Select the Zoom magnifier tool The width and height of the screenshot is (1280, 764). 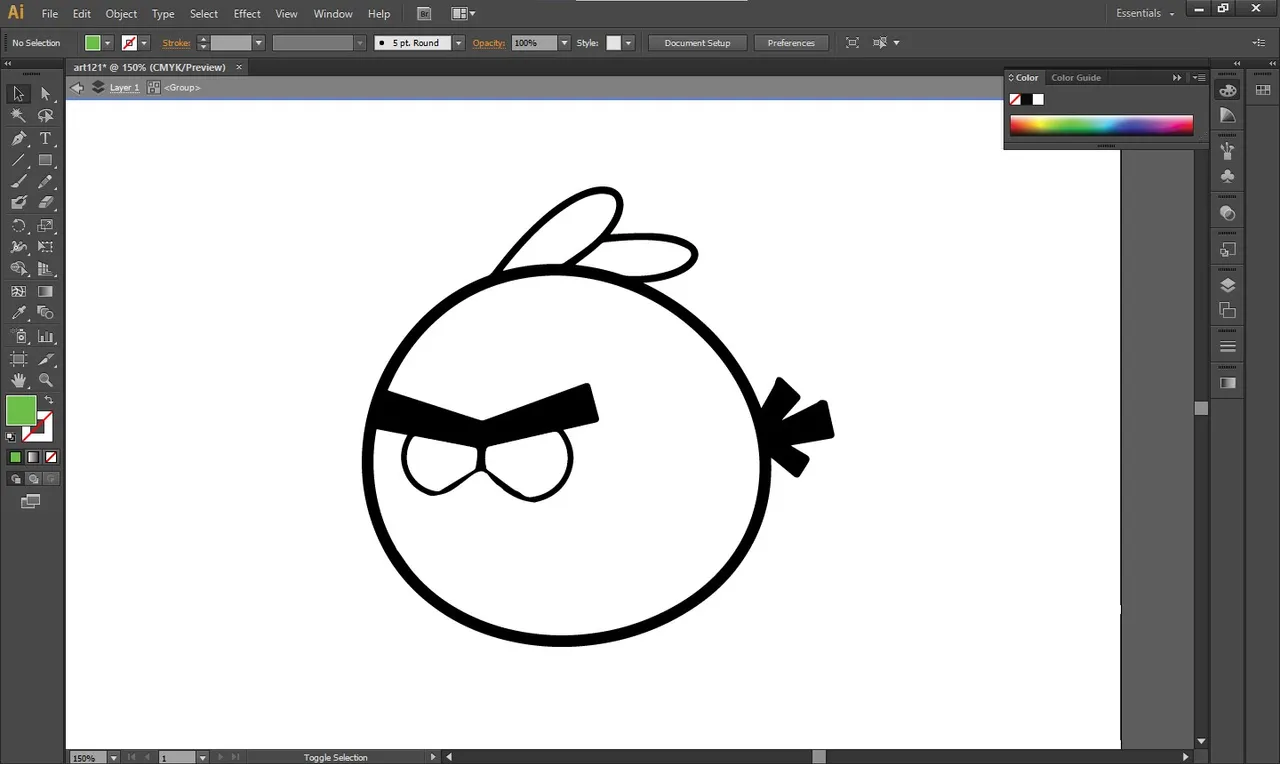[x=45, y=381]
